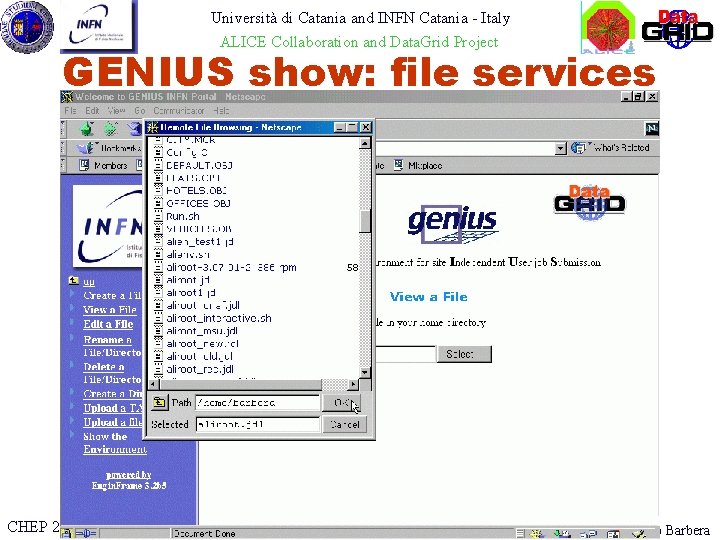Click the Forward arrow in Netscape toolbar
720x540 pixels.
(110, 129)
